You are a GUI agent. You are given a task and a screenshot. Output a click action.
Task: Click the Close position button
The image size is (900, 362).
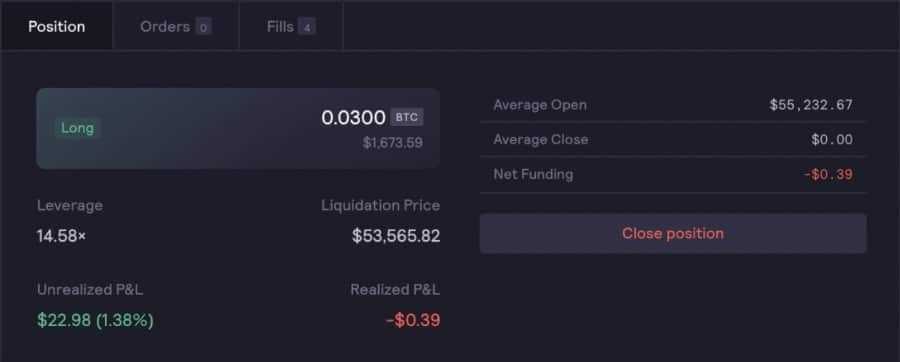tap(673, 233)
